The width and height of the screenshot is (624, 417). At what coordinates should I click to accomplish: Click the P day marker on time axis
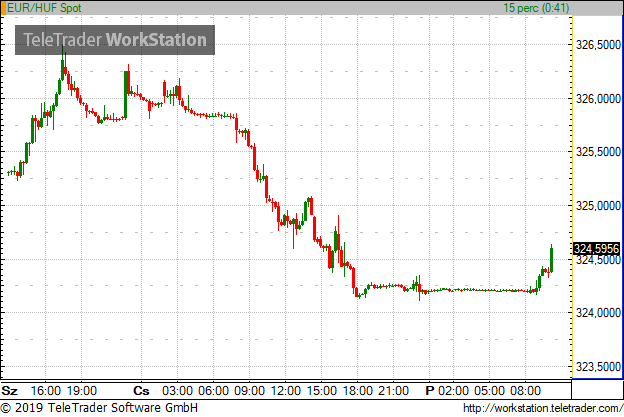click(x=430, y=391)
